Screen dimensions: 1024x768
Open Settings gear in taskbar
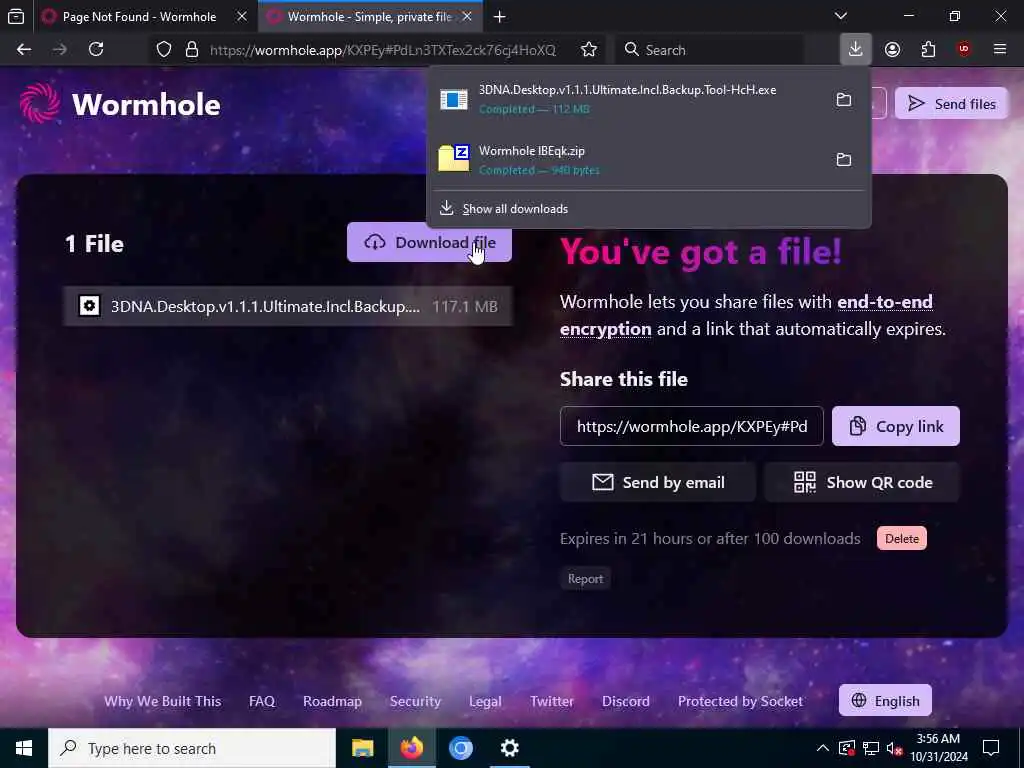click(x=509, y=748)
